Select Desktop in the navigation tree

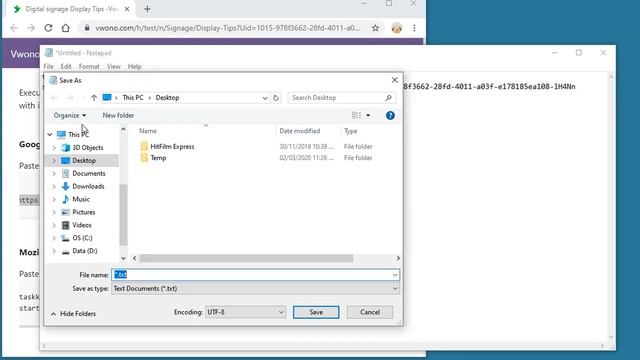coord(84,161)
